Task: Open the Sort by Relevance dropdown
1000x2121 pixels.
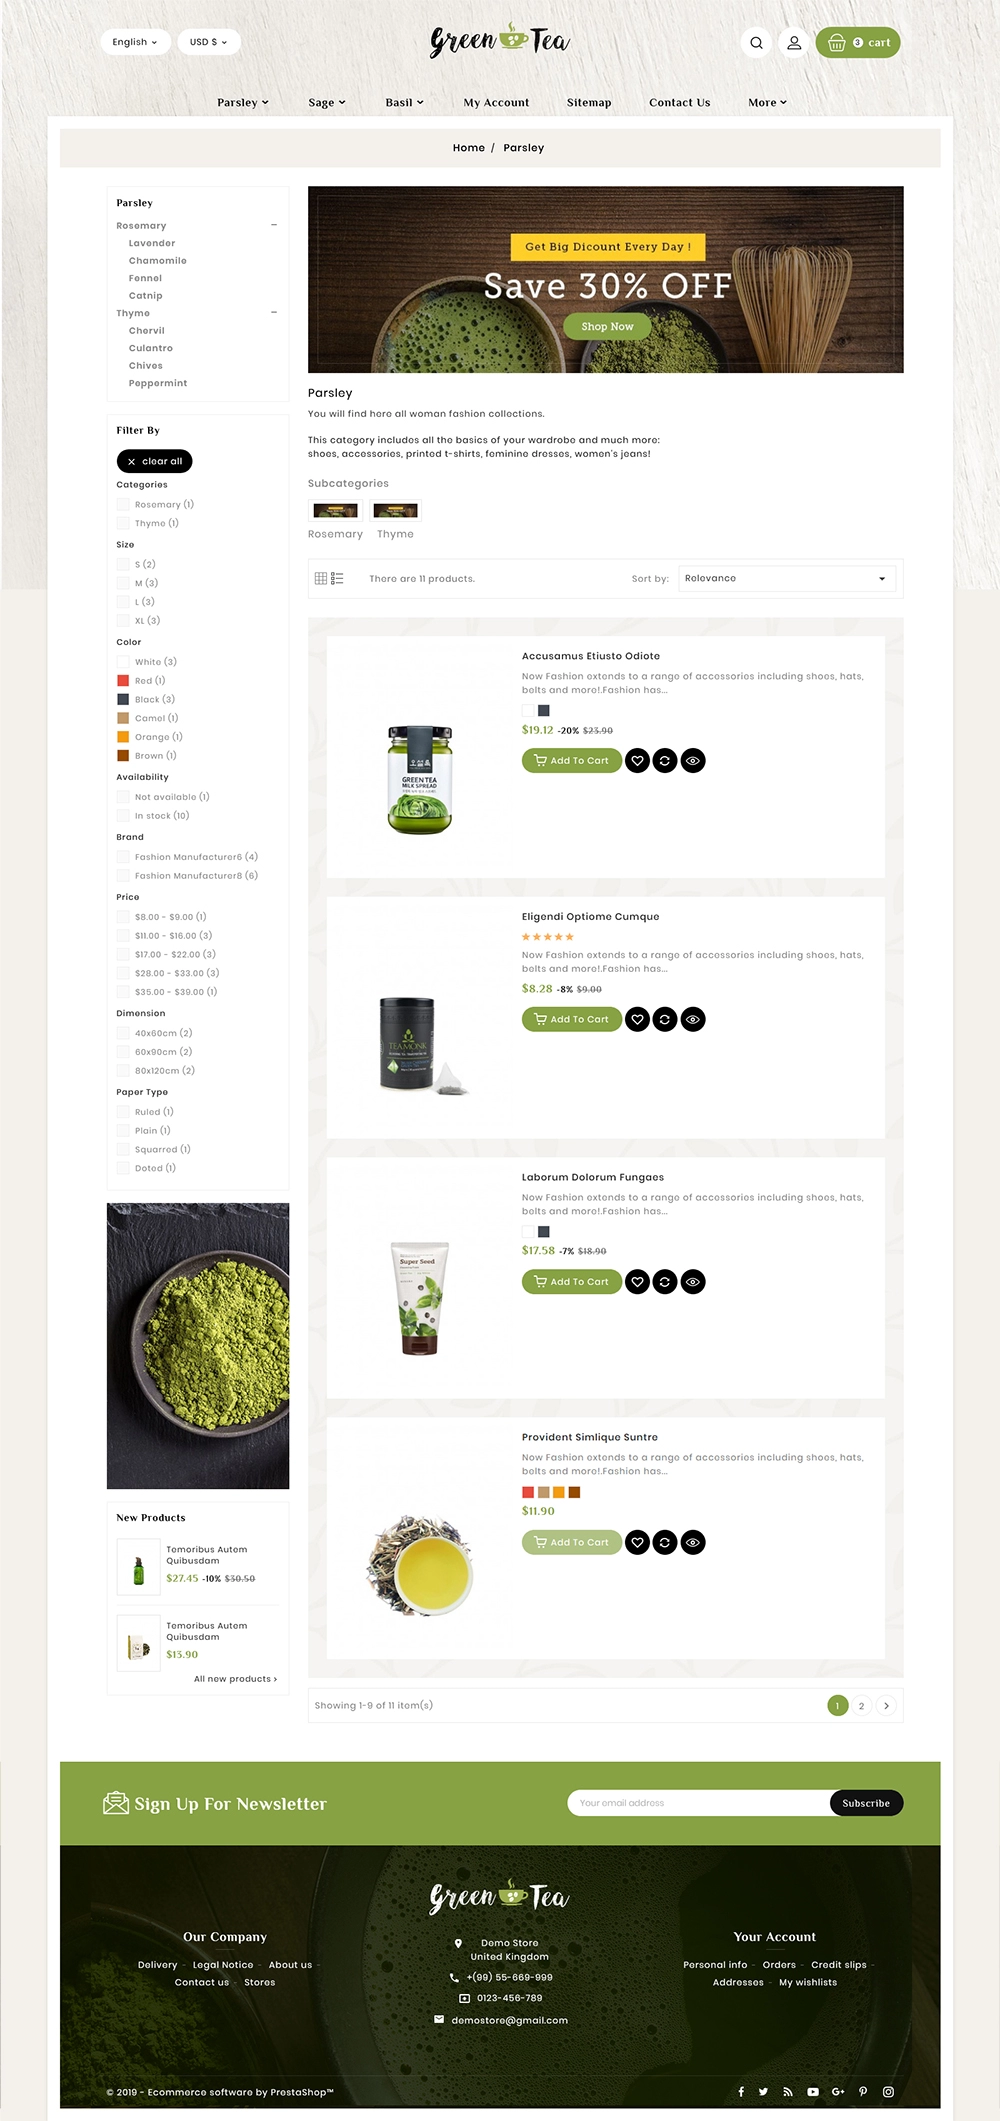Action: point(787,579)
